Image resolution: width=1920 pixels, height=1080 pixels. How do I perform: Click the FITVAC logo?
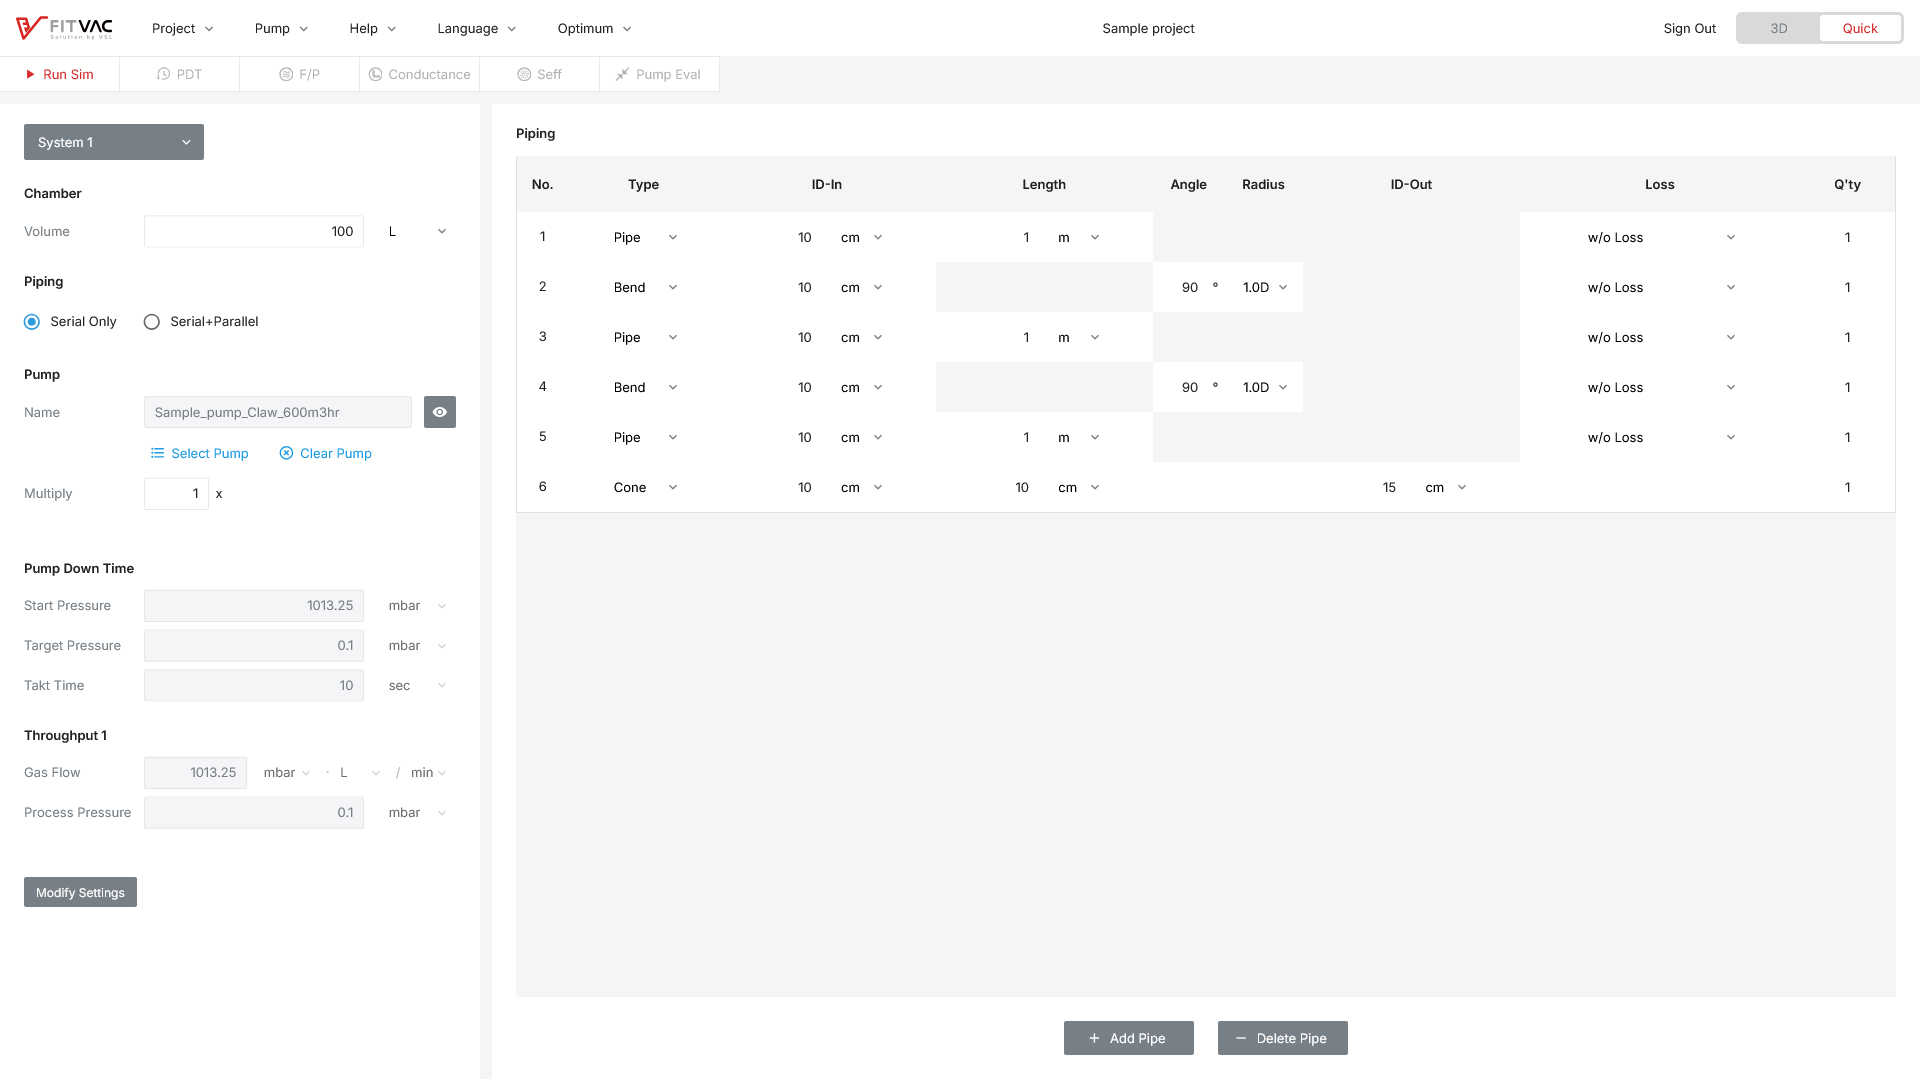click(x=64, y=28)
